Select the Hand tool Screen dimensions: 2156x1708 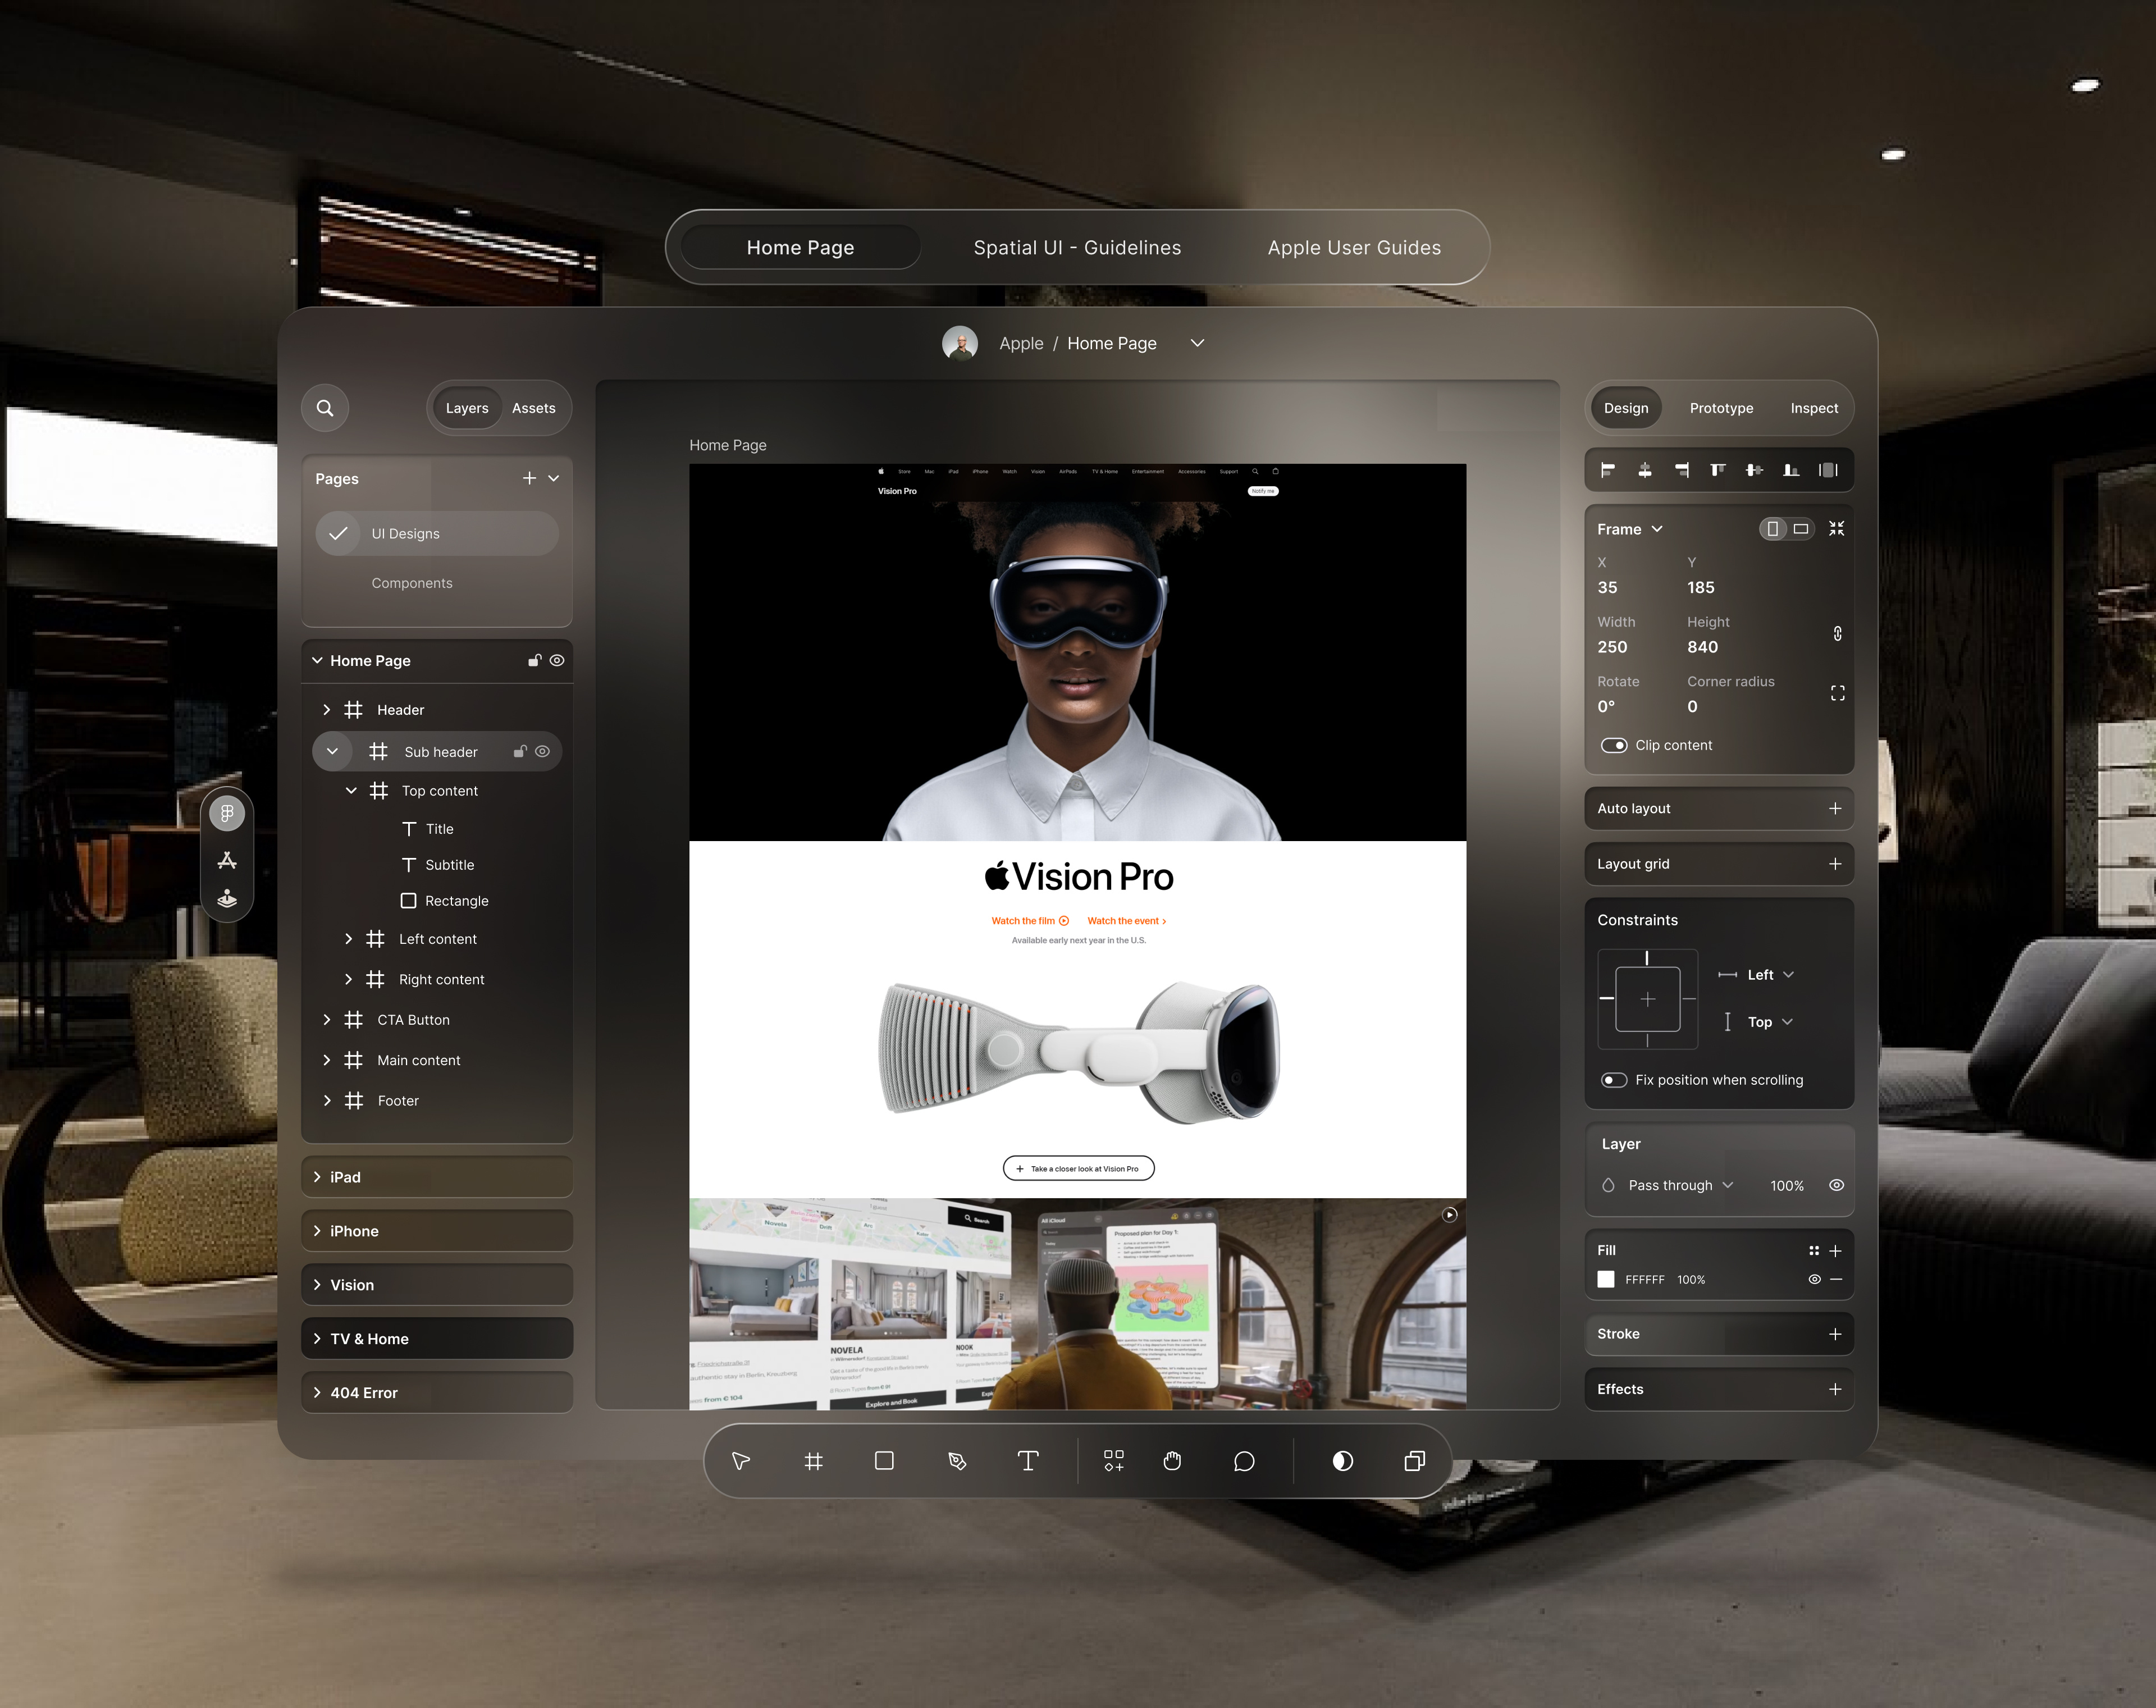[1172, 1461]
